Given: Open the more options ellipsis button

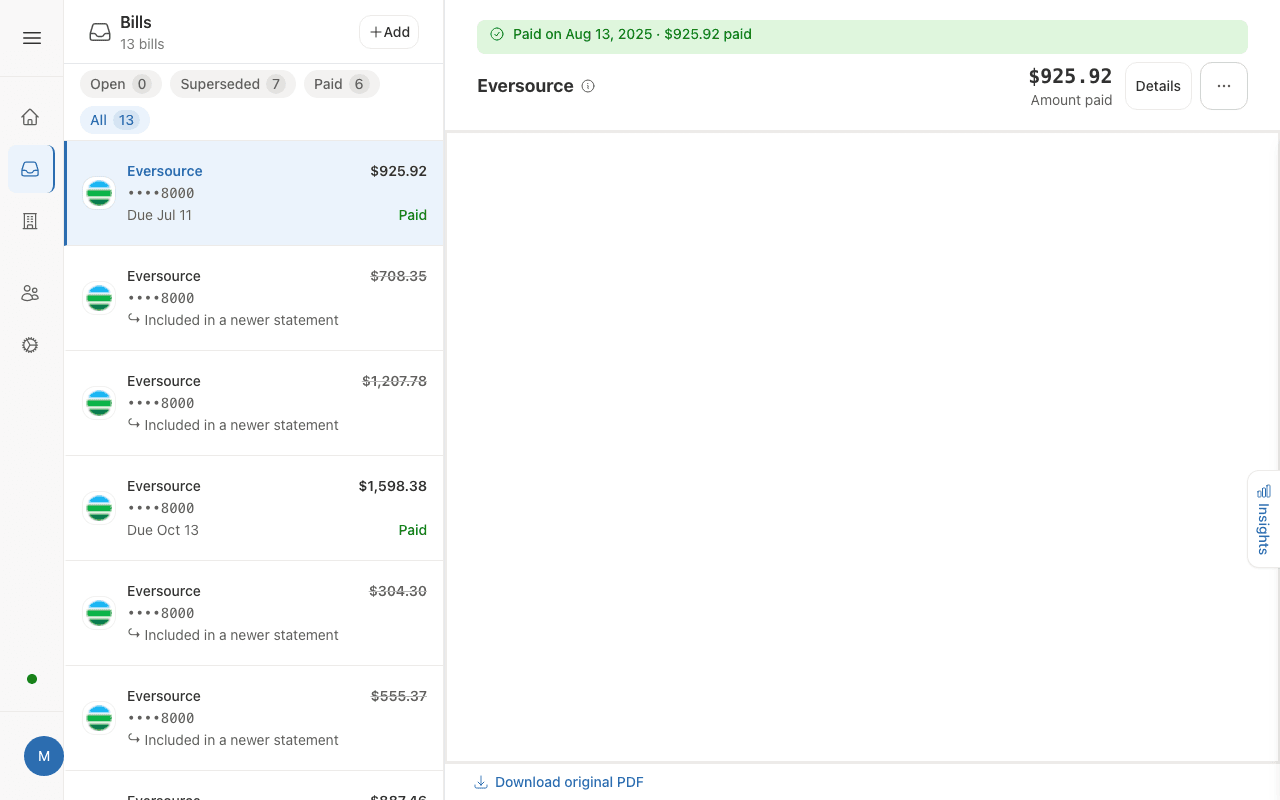Looking at the screenshot, I should [x=1224, y=86].
